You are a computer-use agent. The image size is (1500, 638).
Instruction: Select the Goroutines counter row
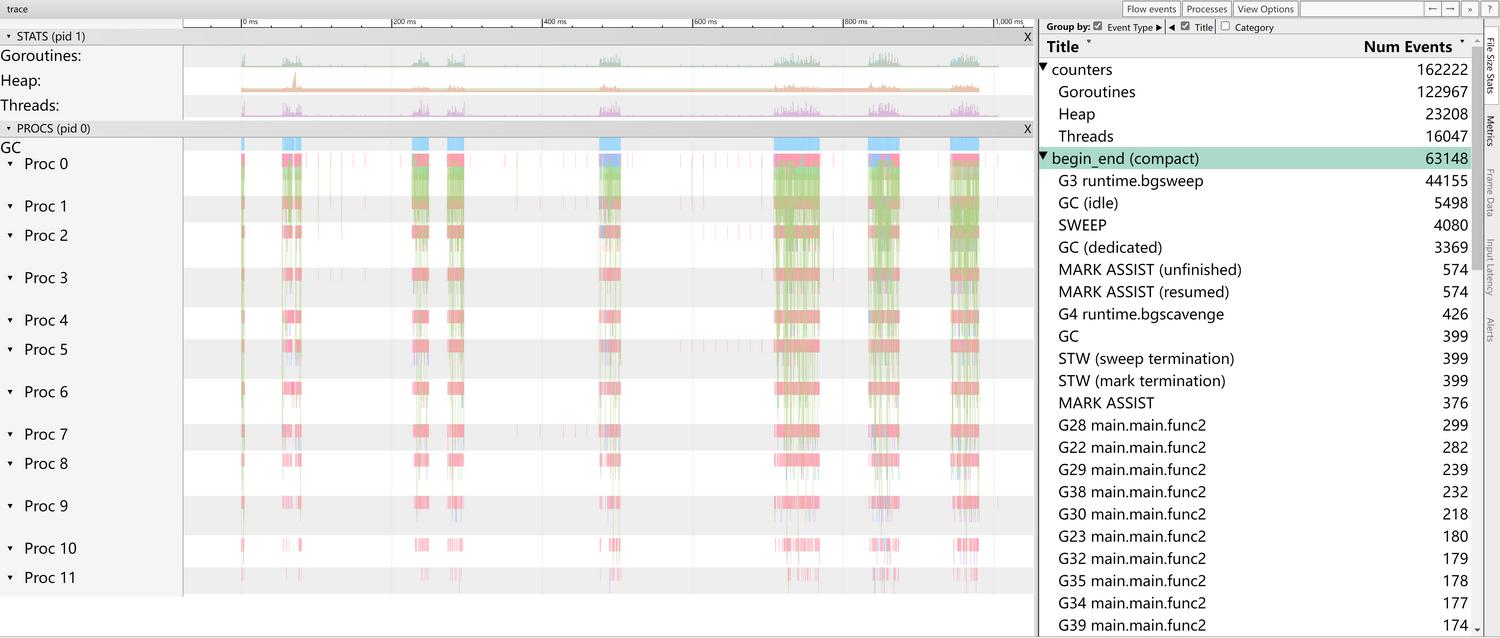coord(1254,92)
